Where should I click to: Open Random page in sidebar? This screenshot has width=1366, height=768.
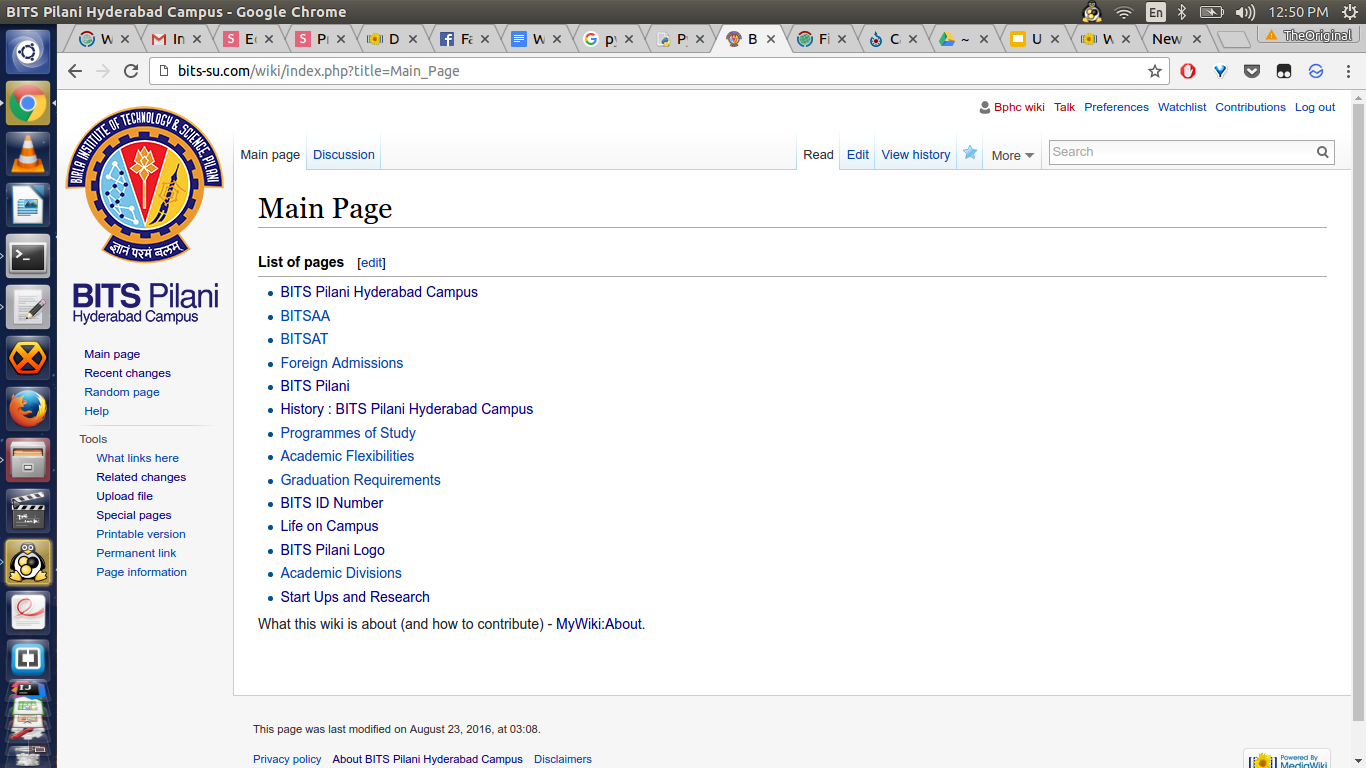(122, 392)
